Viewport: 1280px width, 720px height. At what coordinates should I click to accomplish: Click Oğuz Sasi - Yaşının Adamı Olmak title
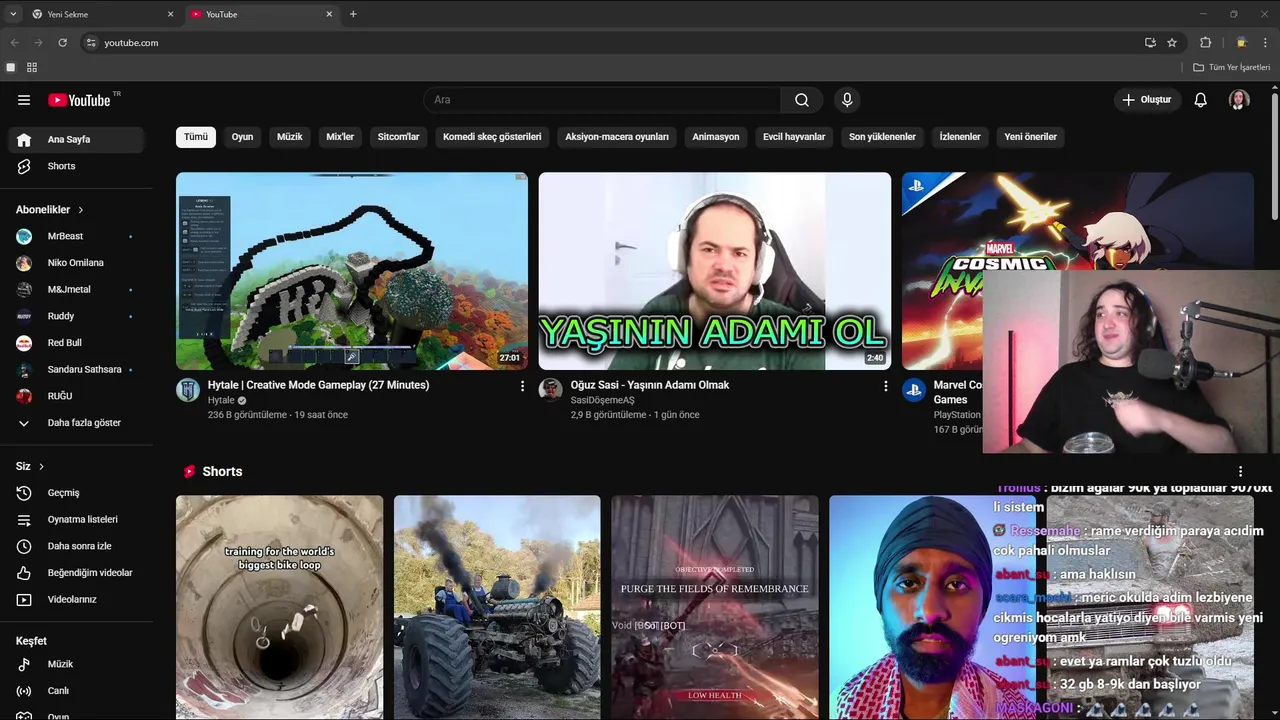click(650, 385)
